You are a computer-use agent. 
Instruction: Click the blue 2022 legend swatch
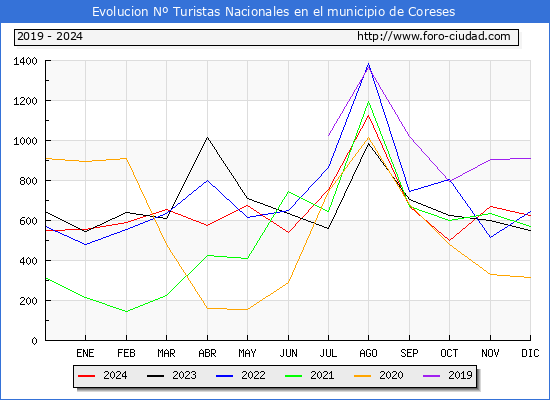tap(224, 376)
